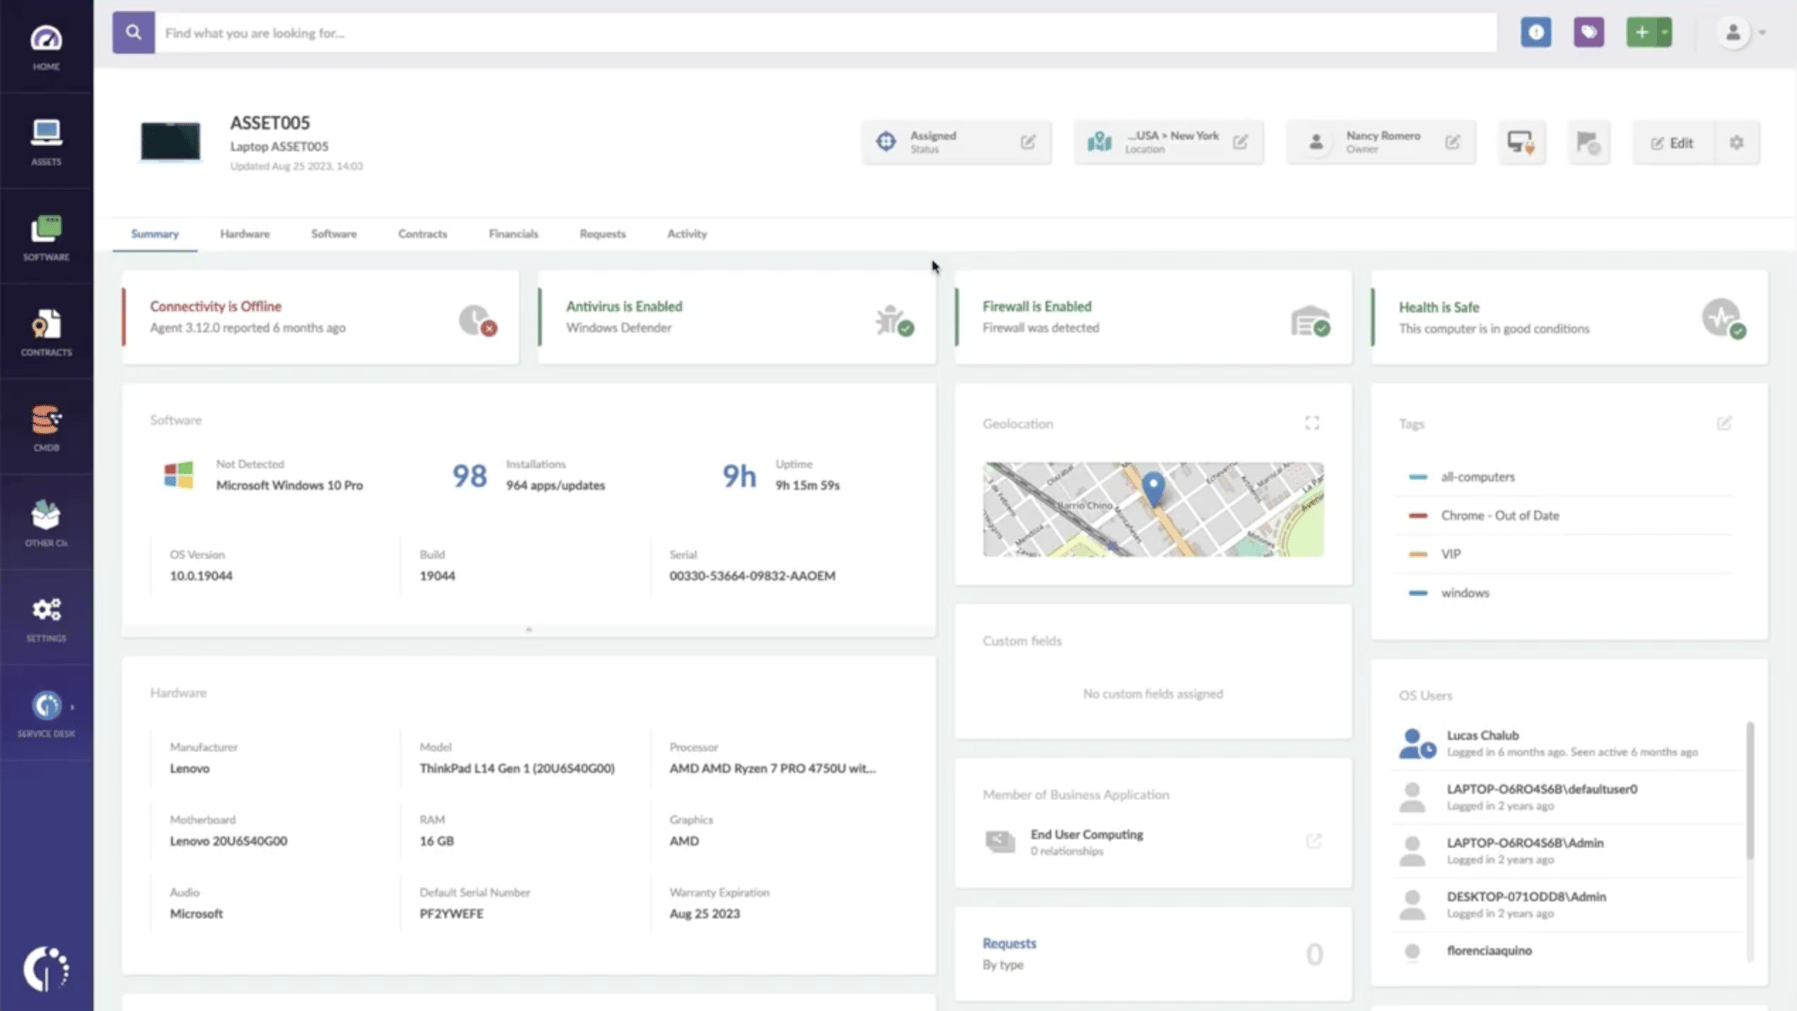Navigate to the CMDB sidebar icon

(46, 428)
